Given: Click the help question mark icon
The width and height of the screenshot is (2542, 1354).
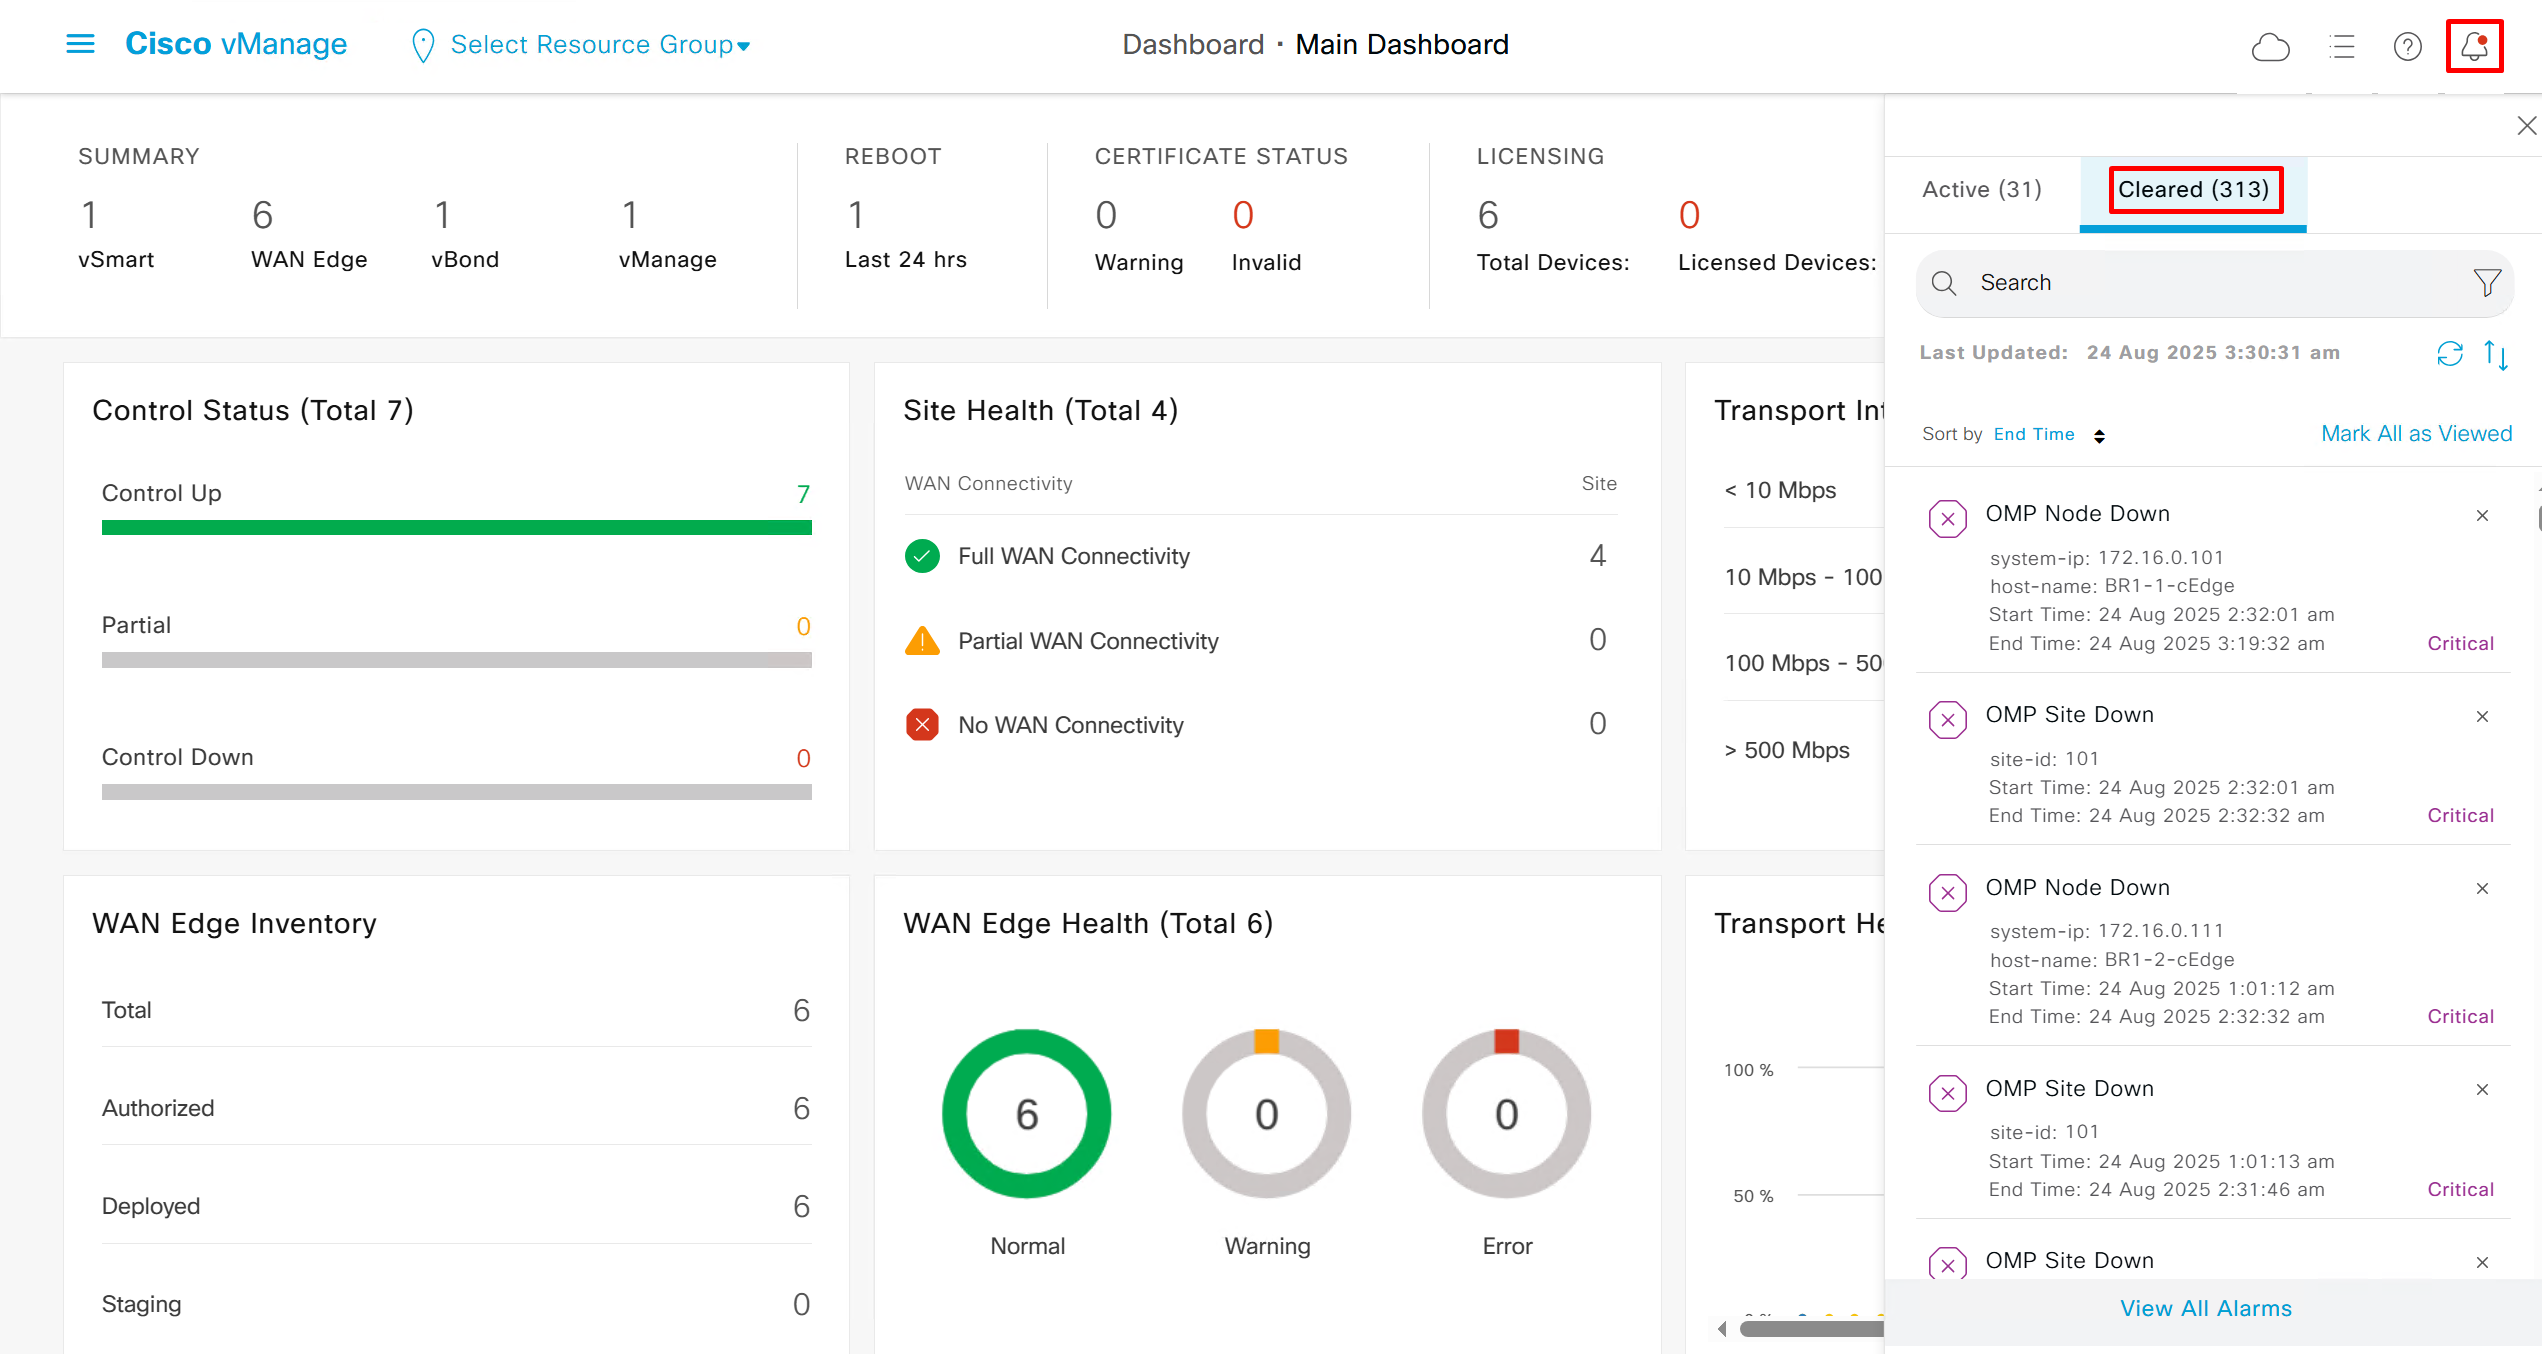Looking at the screenshot, I should coord(2407,46).
